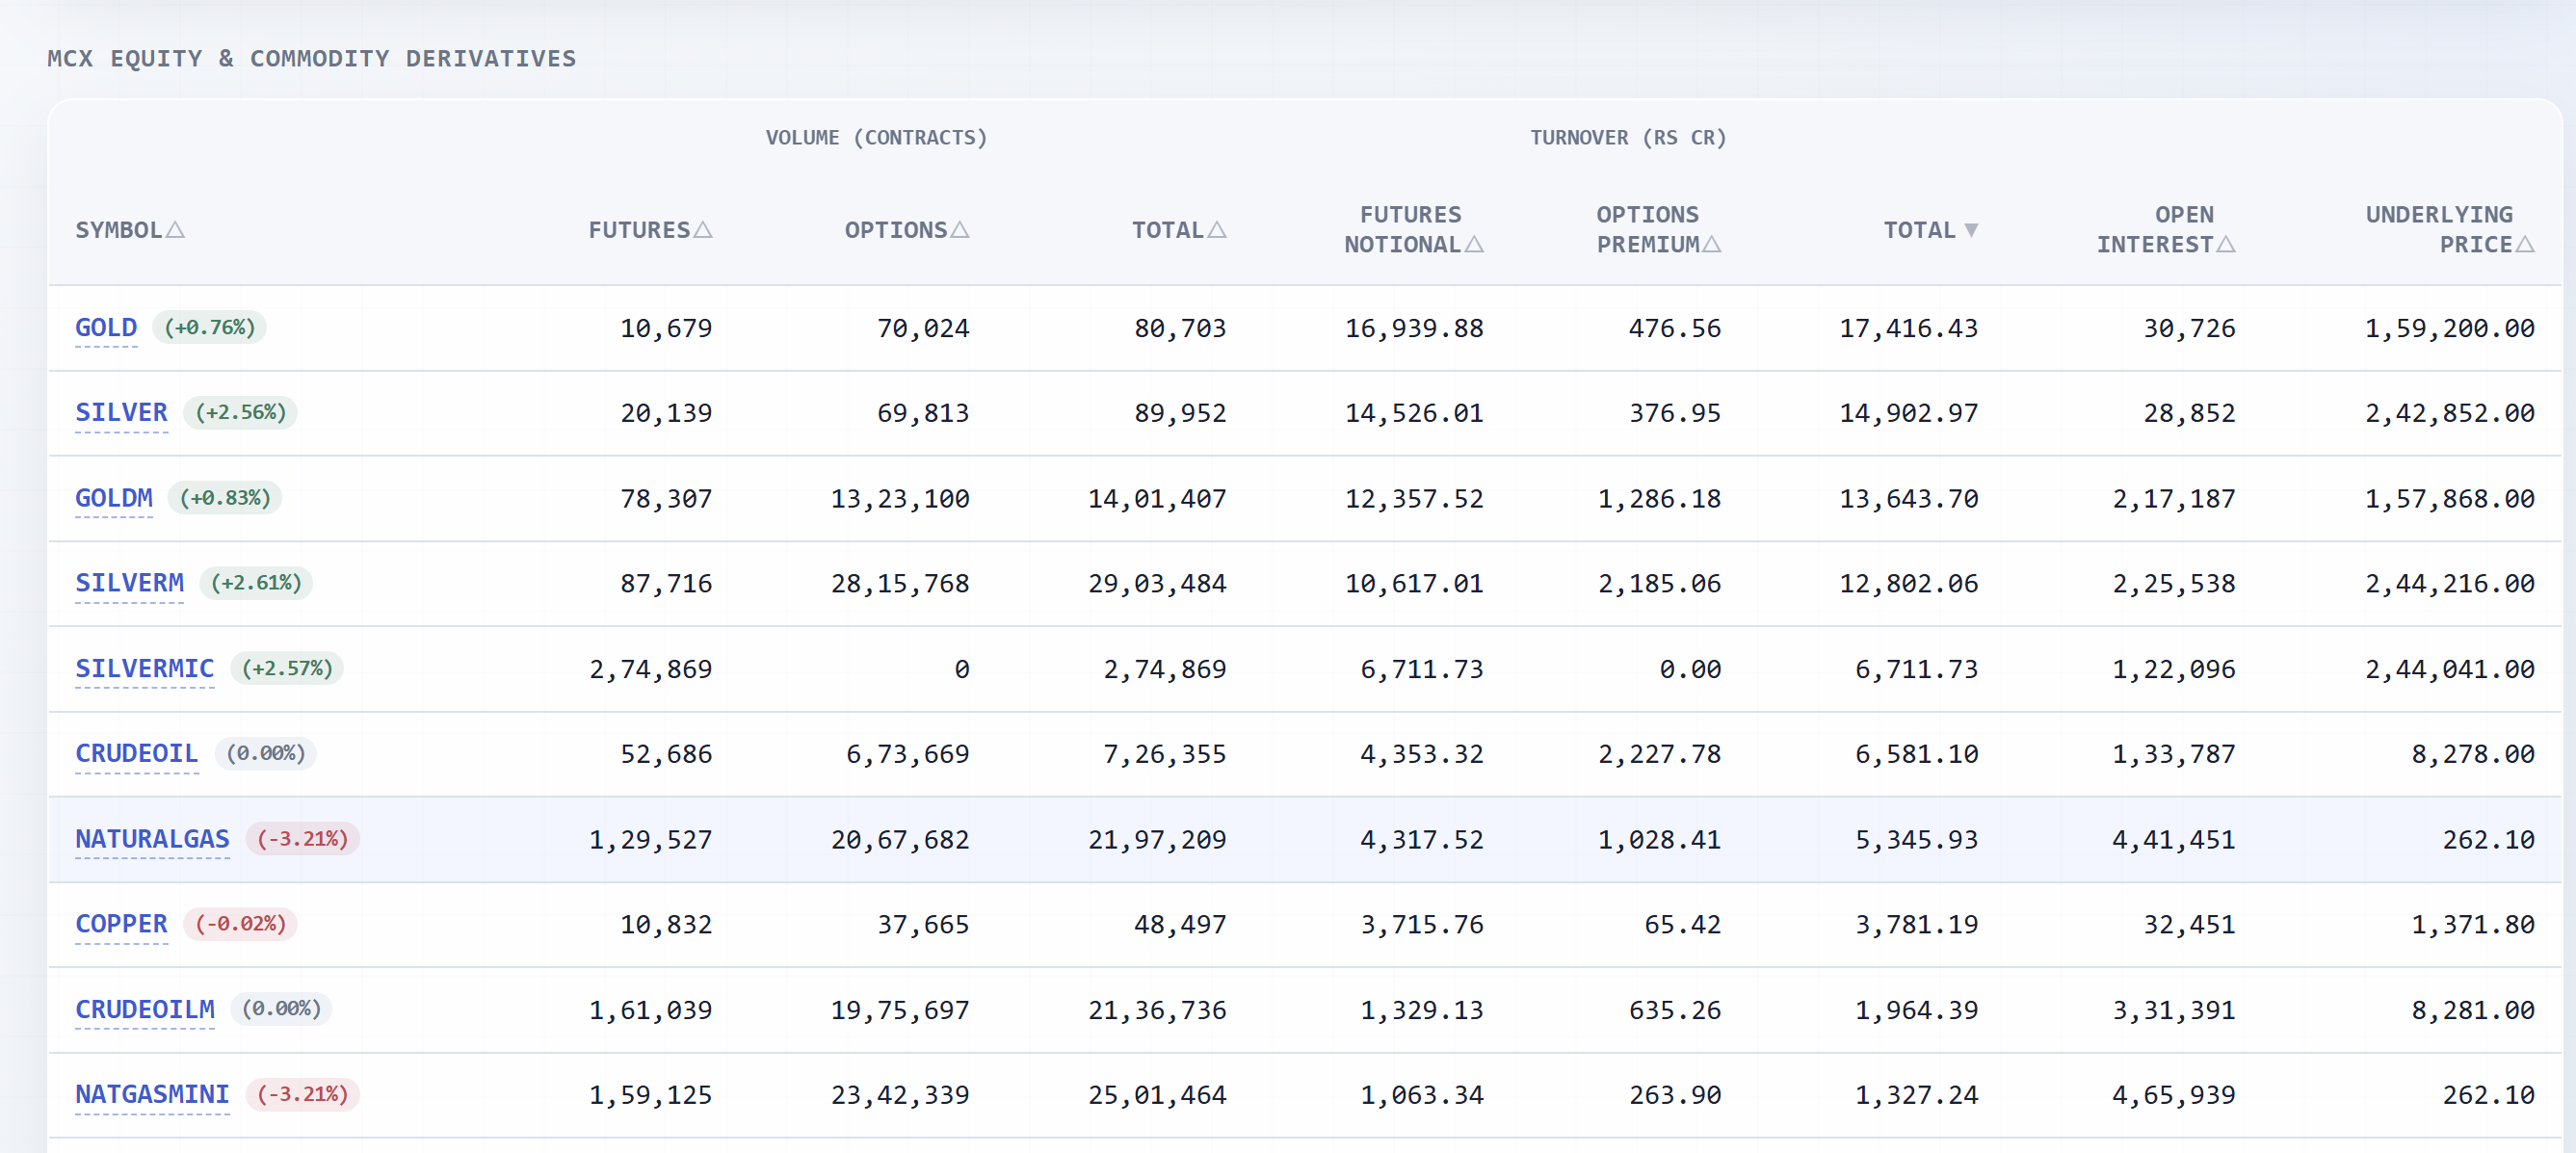2576x1153 pixels.
Task: Sort by Open Interest triangle icon
Action: point(2226,245)
